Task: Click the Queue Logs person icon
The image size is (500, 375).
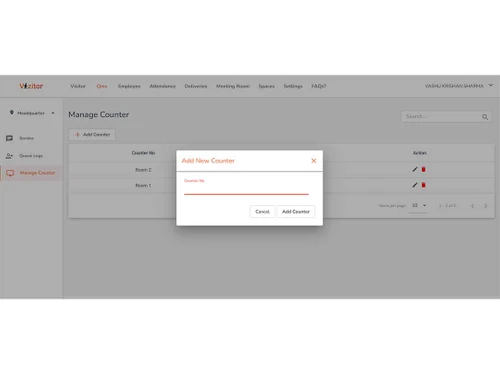Action: (x=9, y=156)
